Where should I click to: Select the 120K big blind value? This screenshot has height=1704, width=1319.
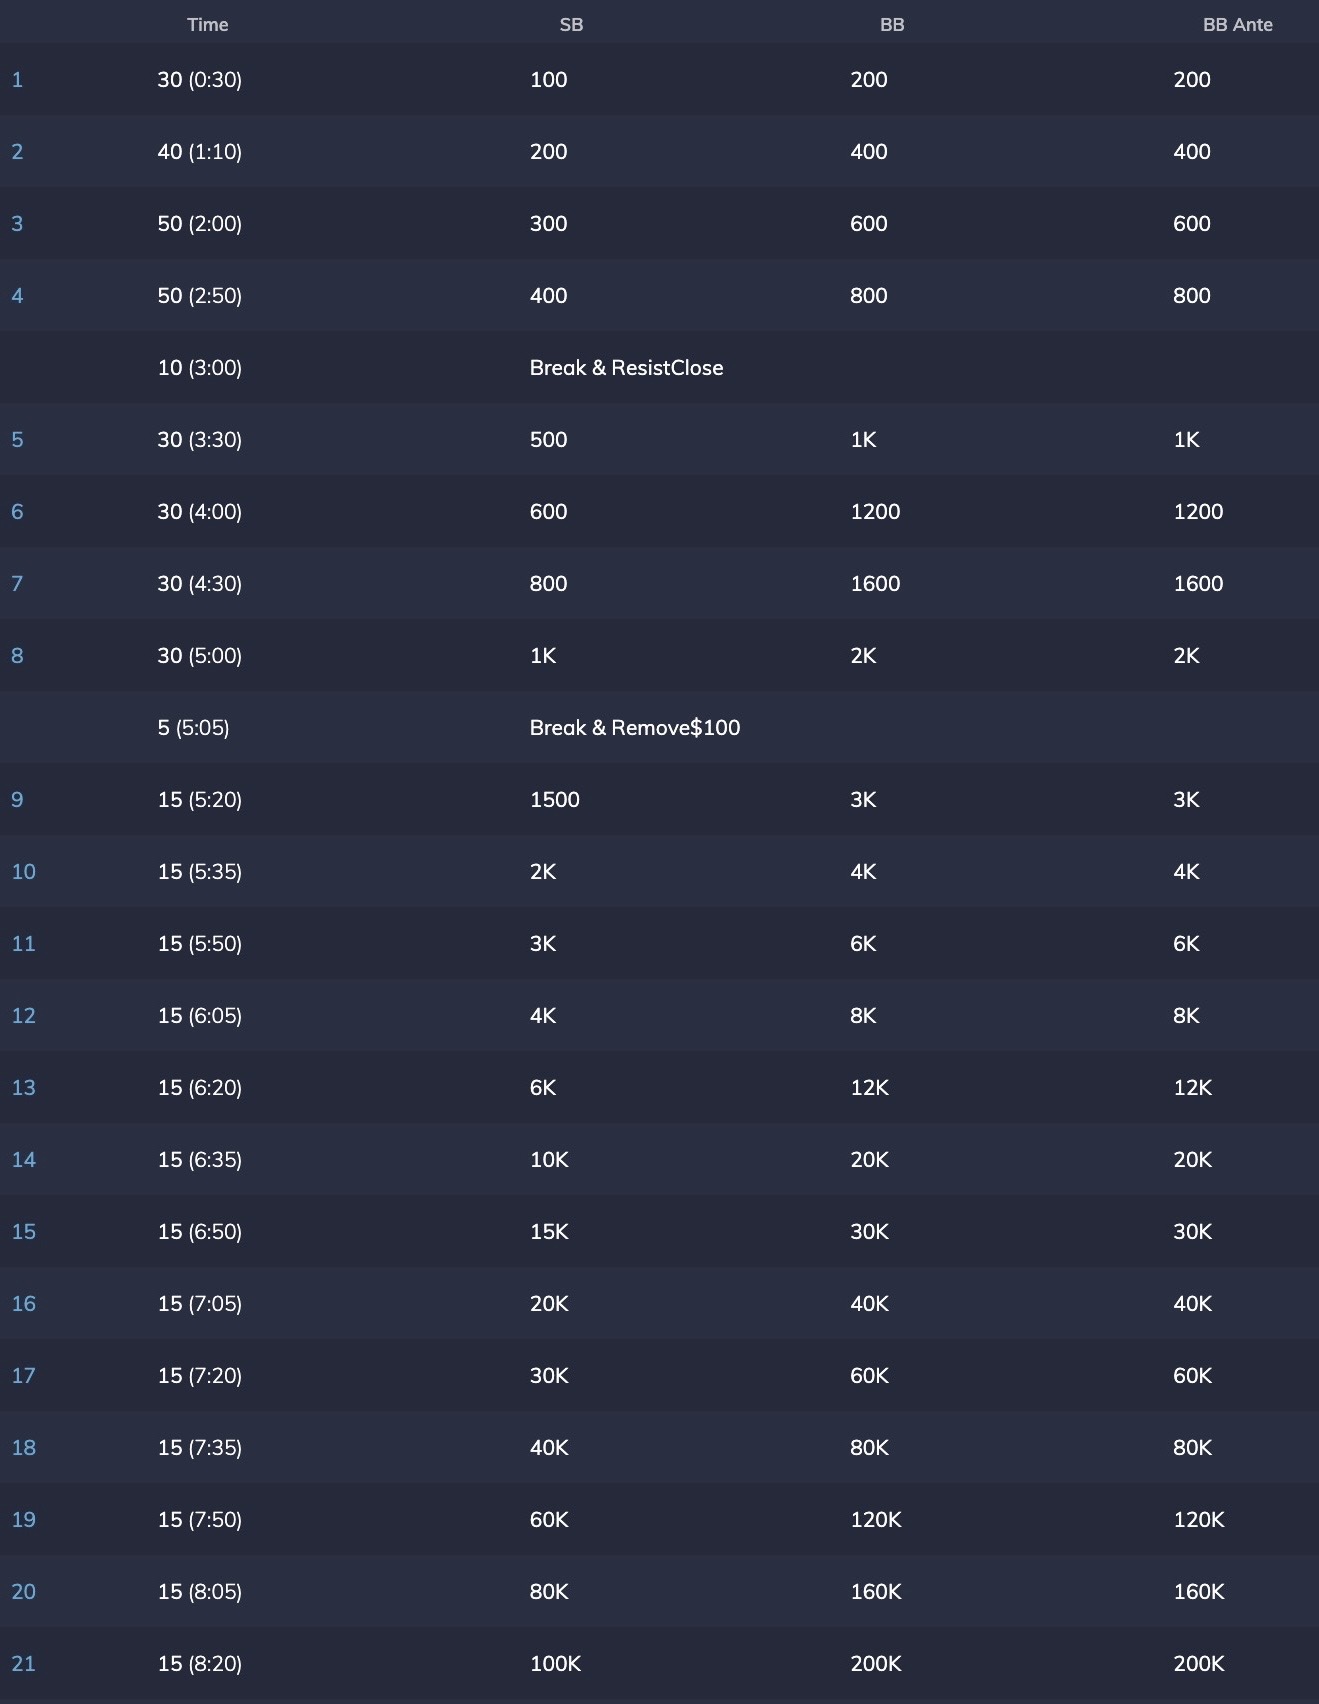pos(875,1520)
